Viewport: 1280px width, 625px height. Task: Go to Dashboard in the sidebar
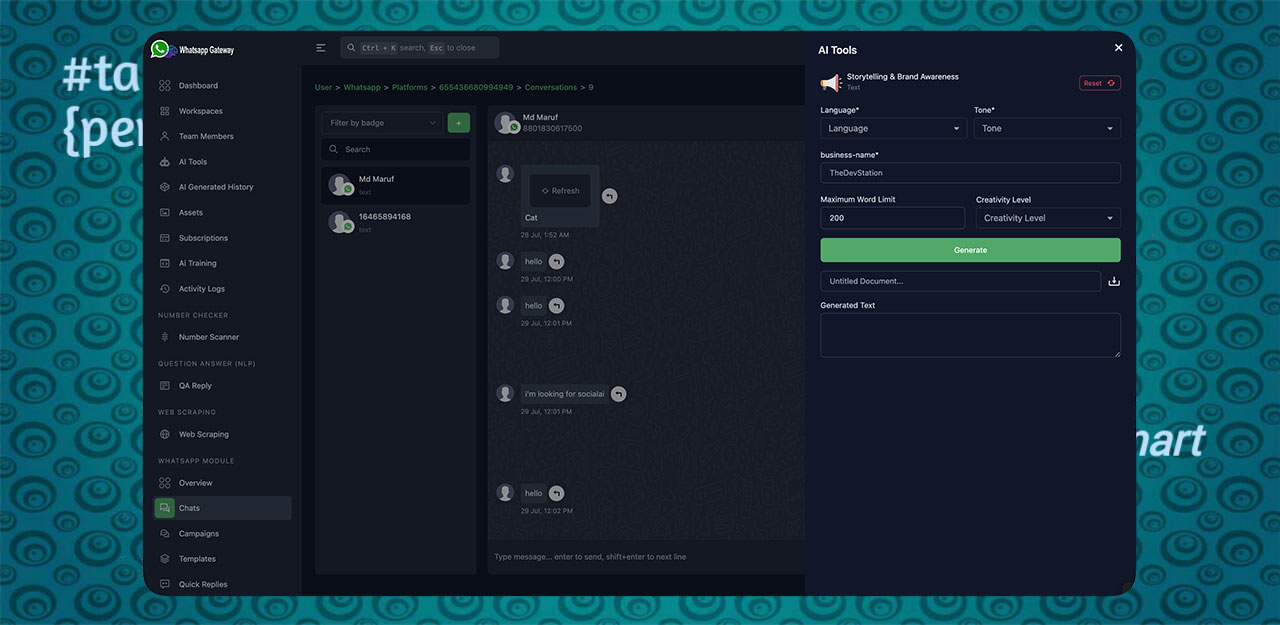(x=198, y=86)
